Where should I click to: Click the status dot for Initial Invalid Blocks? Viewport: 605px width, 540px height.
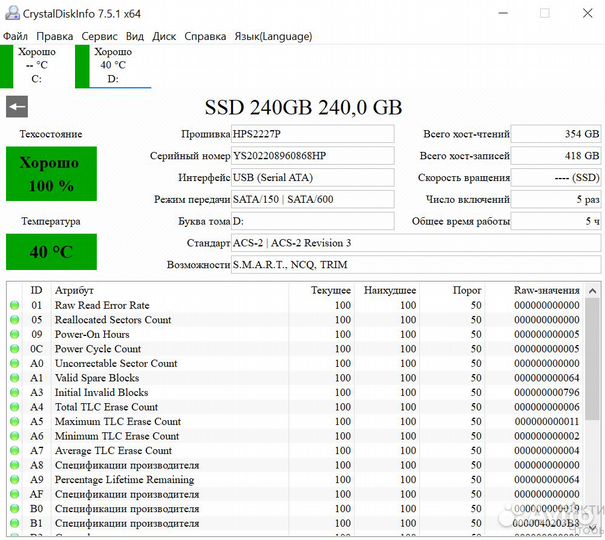(x=15, y=393)
